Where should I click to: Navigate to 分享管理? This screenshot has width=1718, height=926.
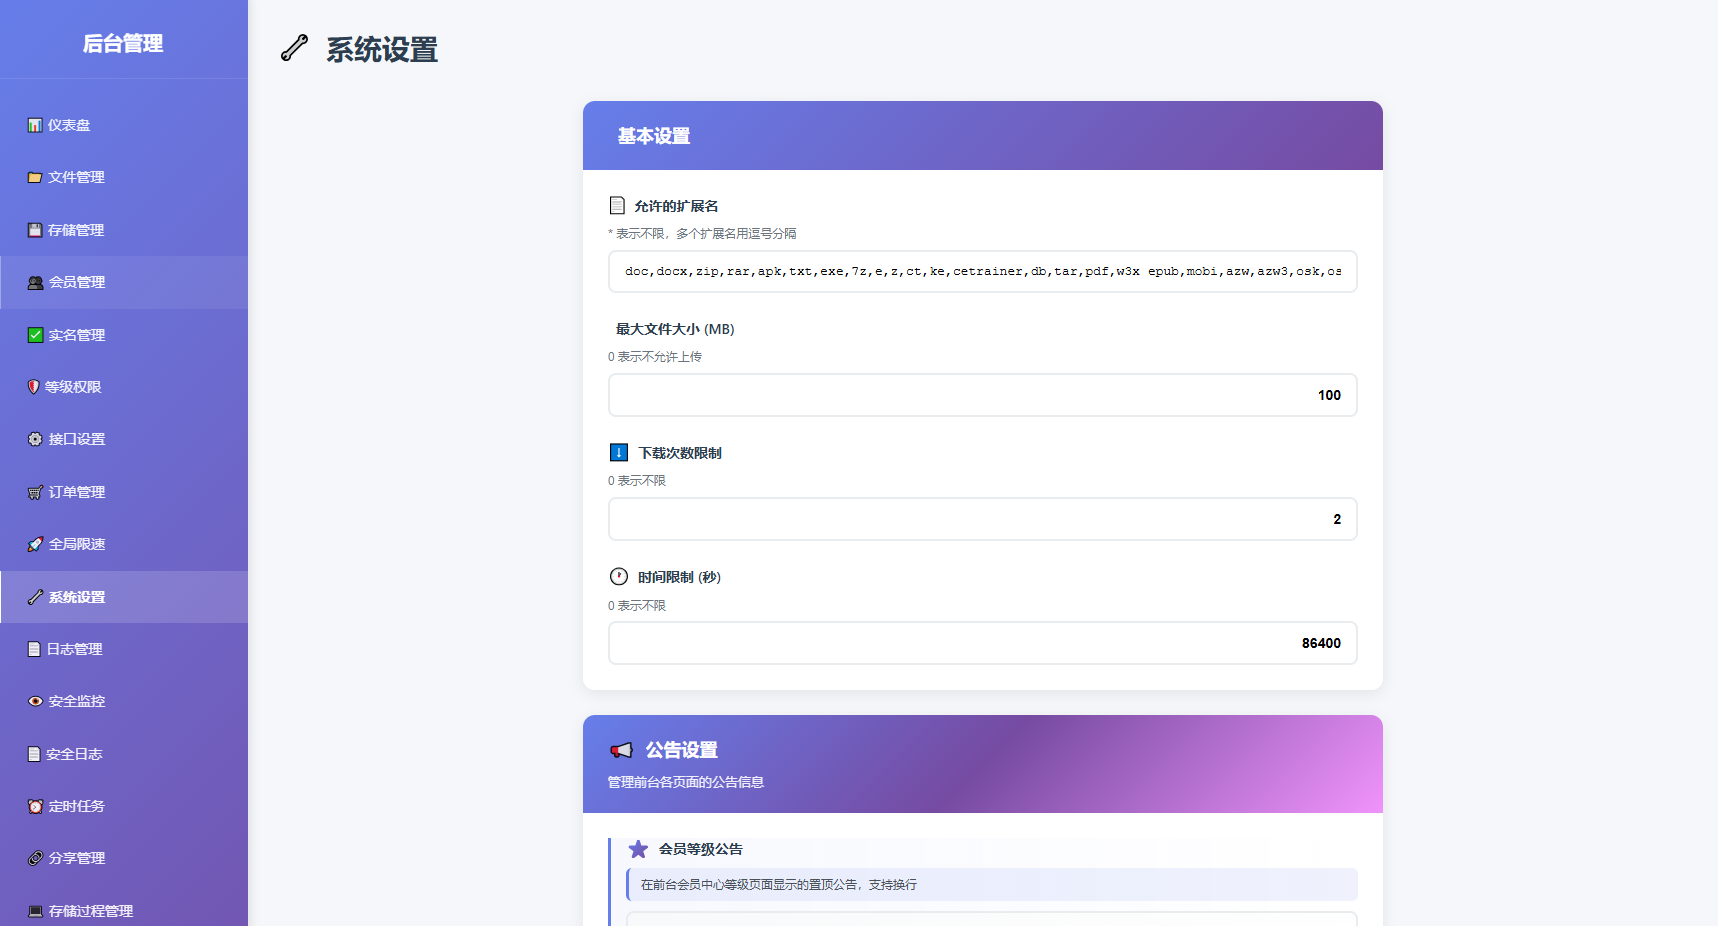(x=75, y=858)
